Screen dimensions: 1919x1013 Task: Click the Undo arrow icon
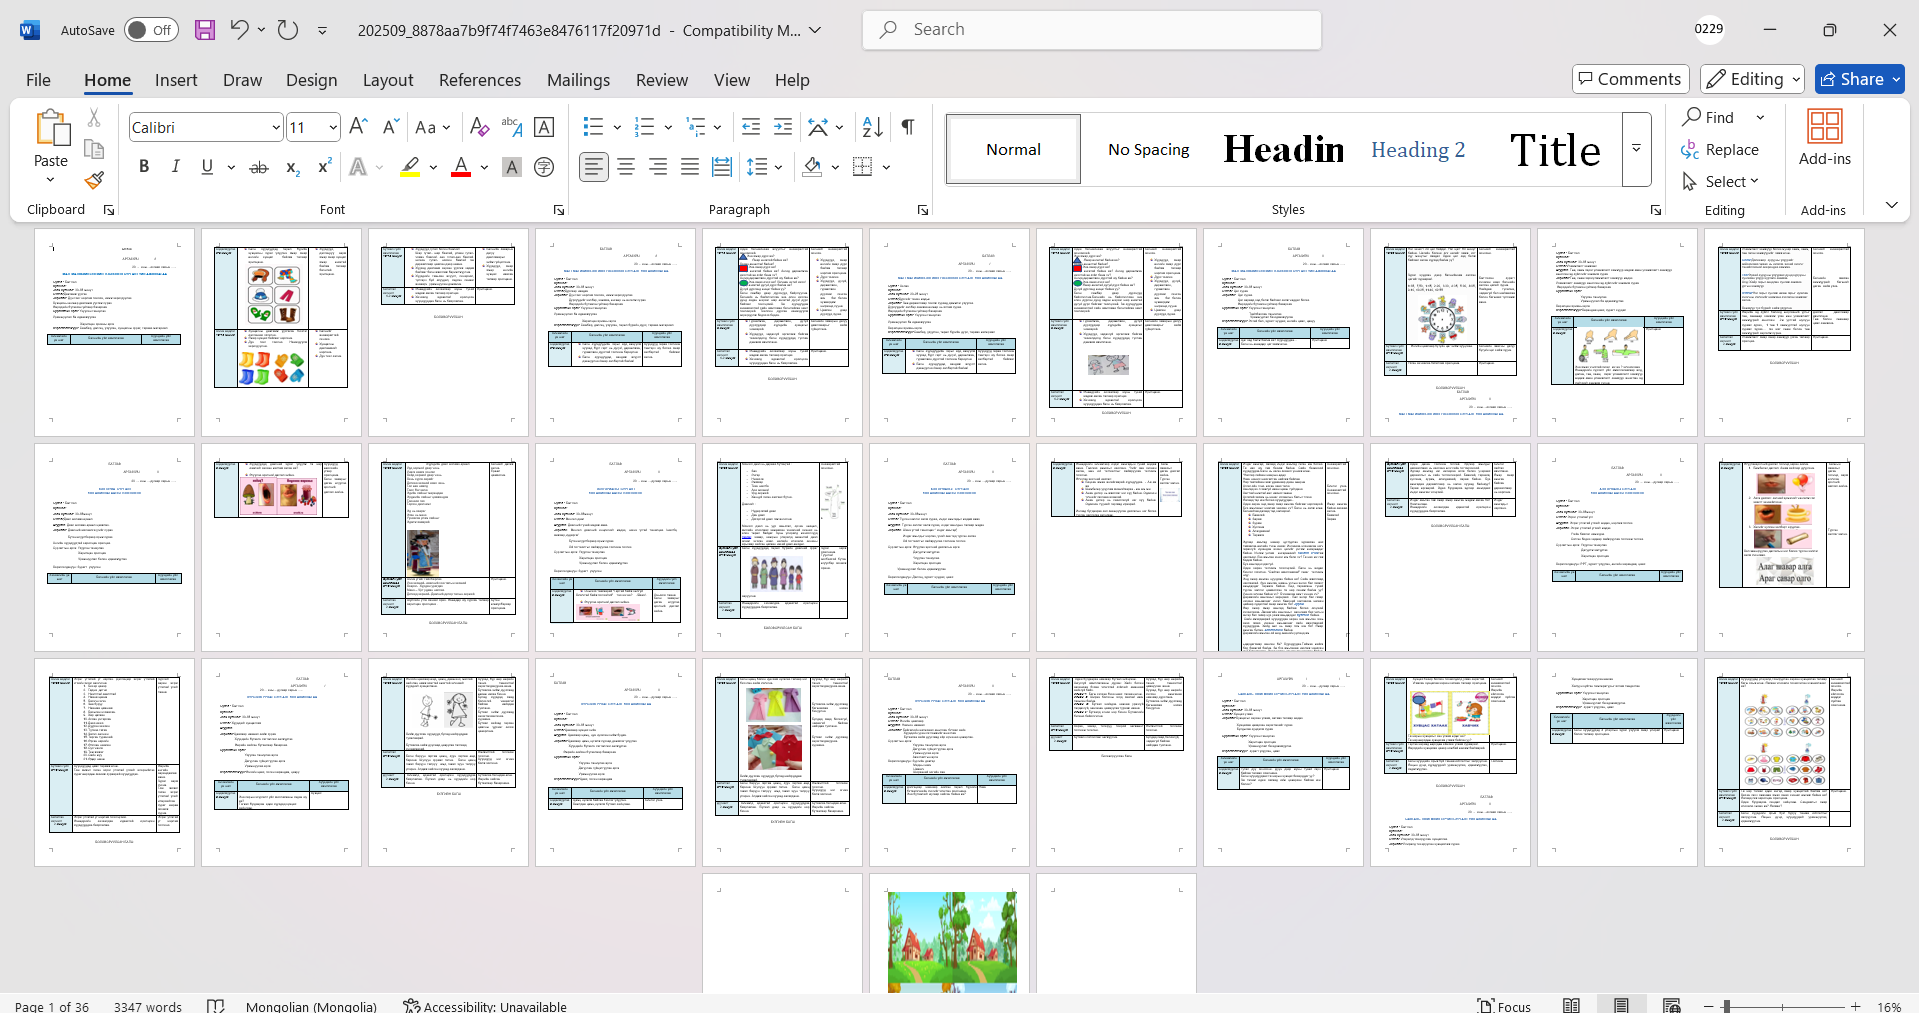[x=239, y=30]
